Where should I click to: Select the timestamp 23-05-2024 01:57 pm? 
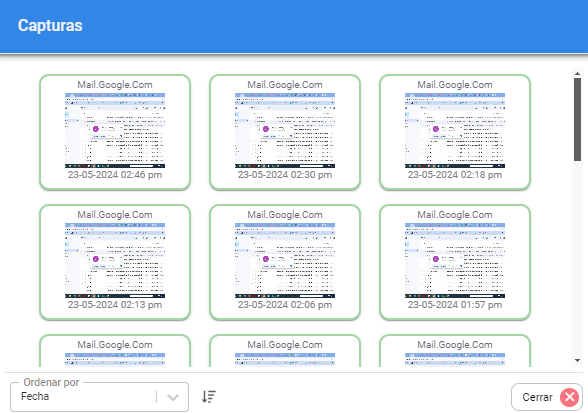click(x=455, y=305)
